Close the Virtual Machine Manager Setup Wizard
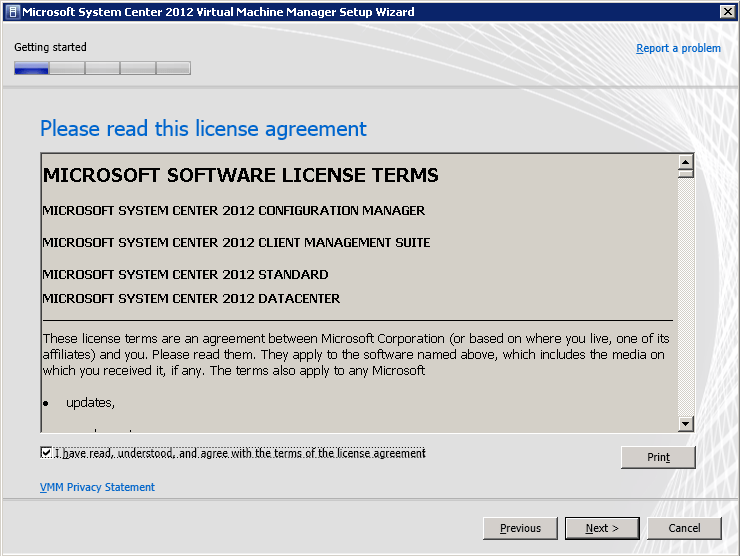This screenshot has height=556, width=740. tap(727, 12)
